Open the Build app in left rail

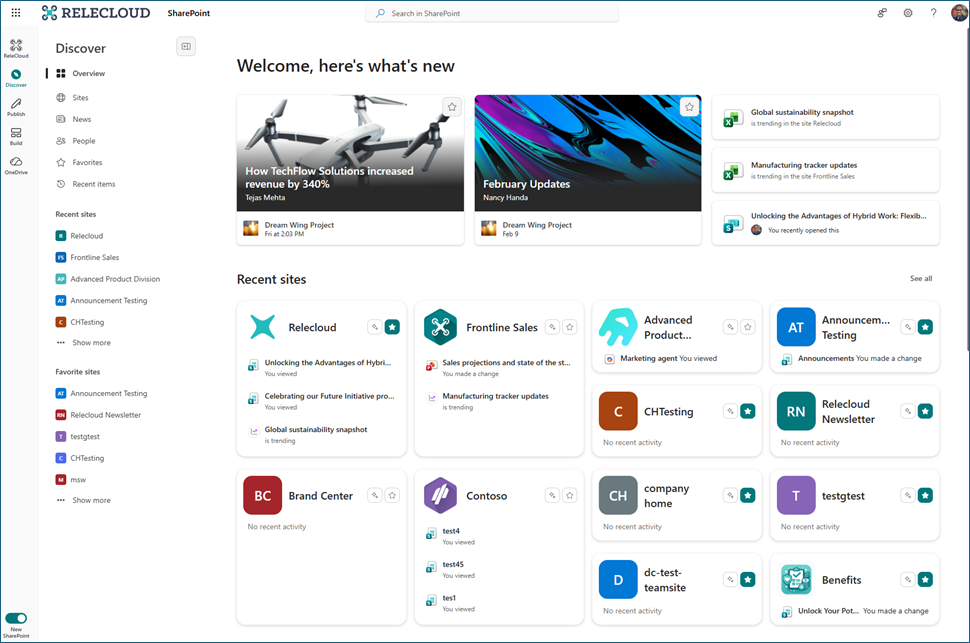(16, 136)
